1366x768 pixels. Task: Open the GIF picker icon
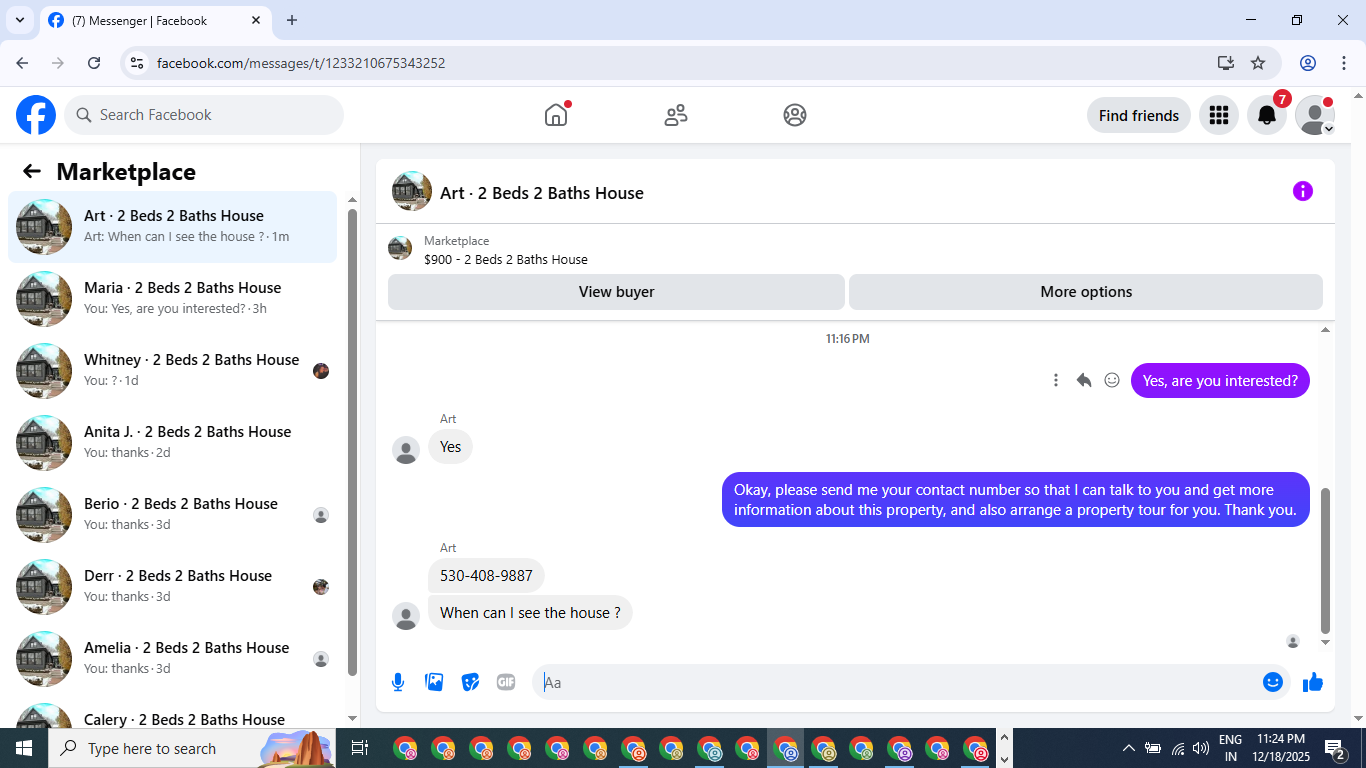pos(506,682)
